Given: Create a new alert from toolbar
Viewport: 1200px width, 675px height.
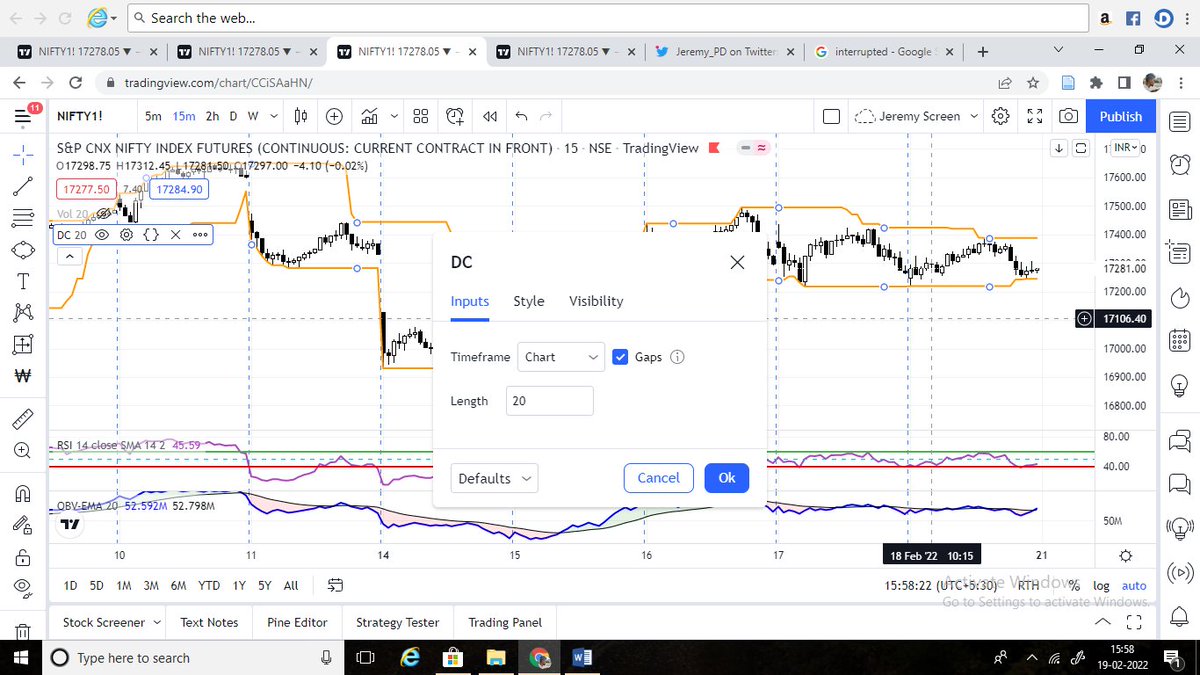Looking at the screenshot, I should 456,116.
